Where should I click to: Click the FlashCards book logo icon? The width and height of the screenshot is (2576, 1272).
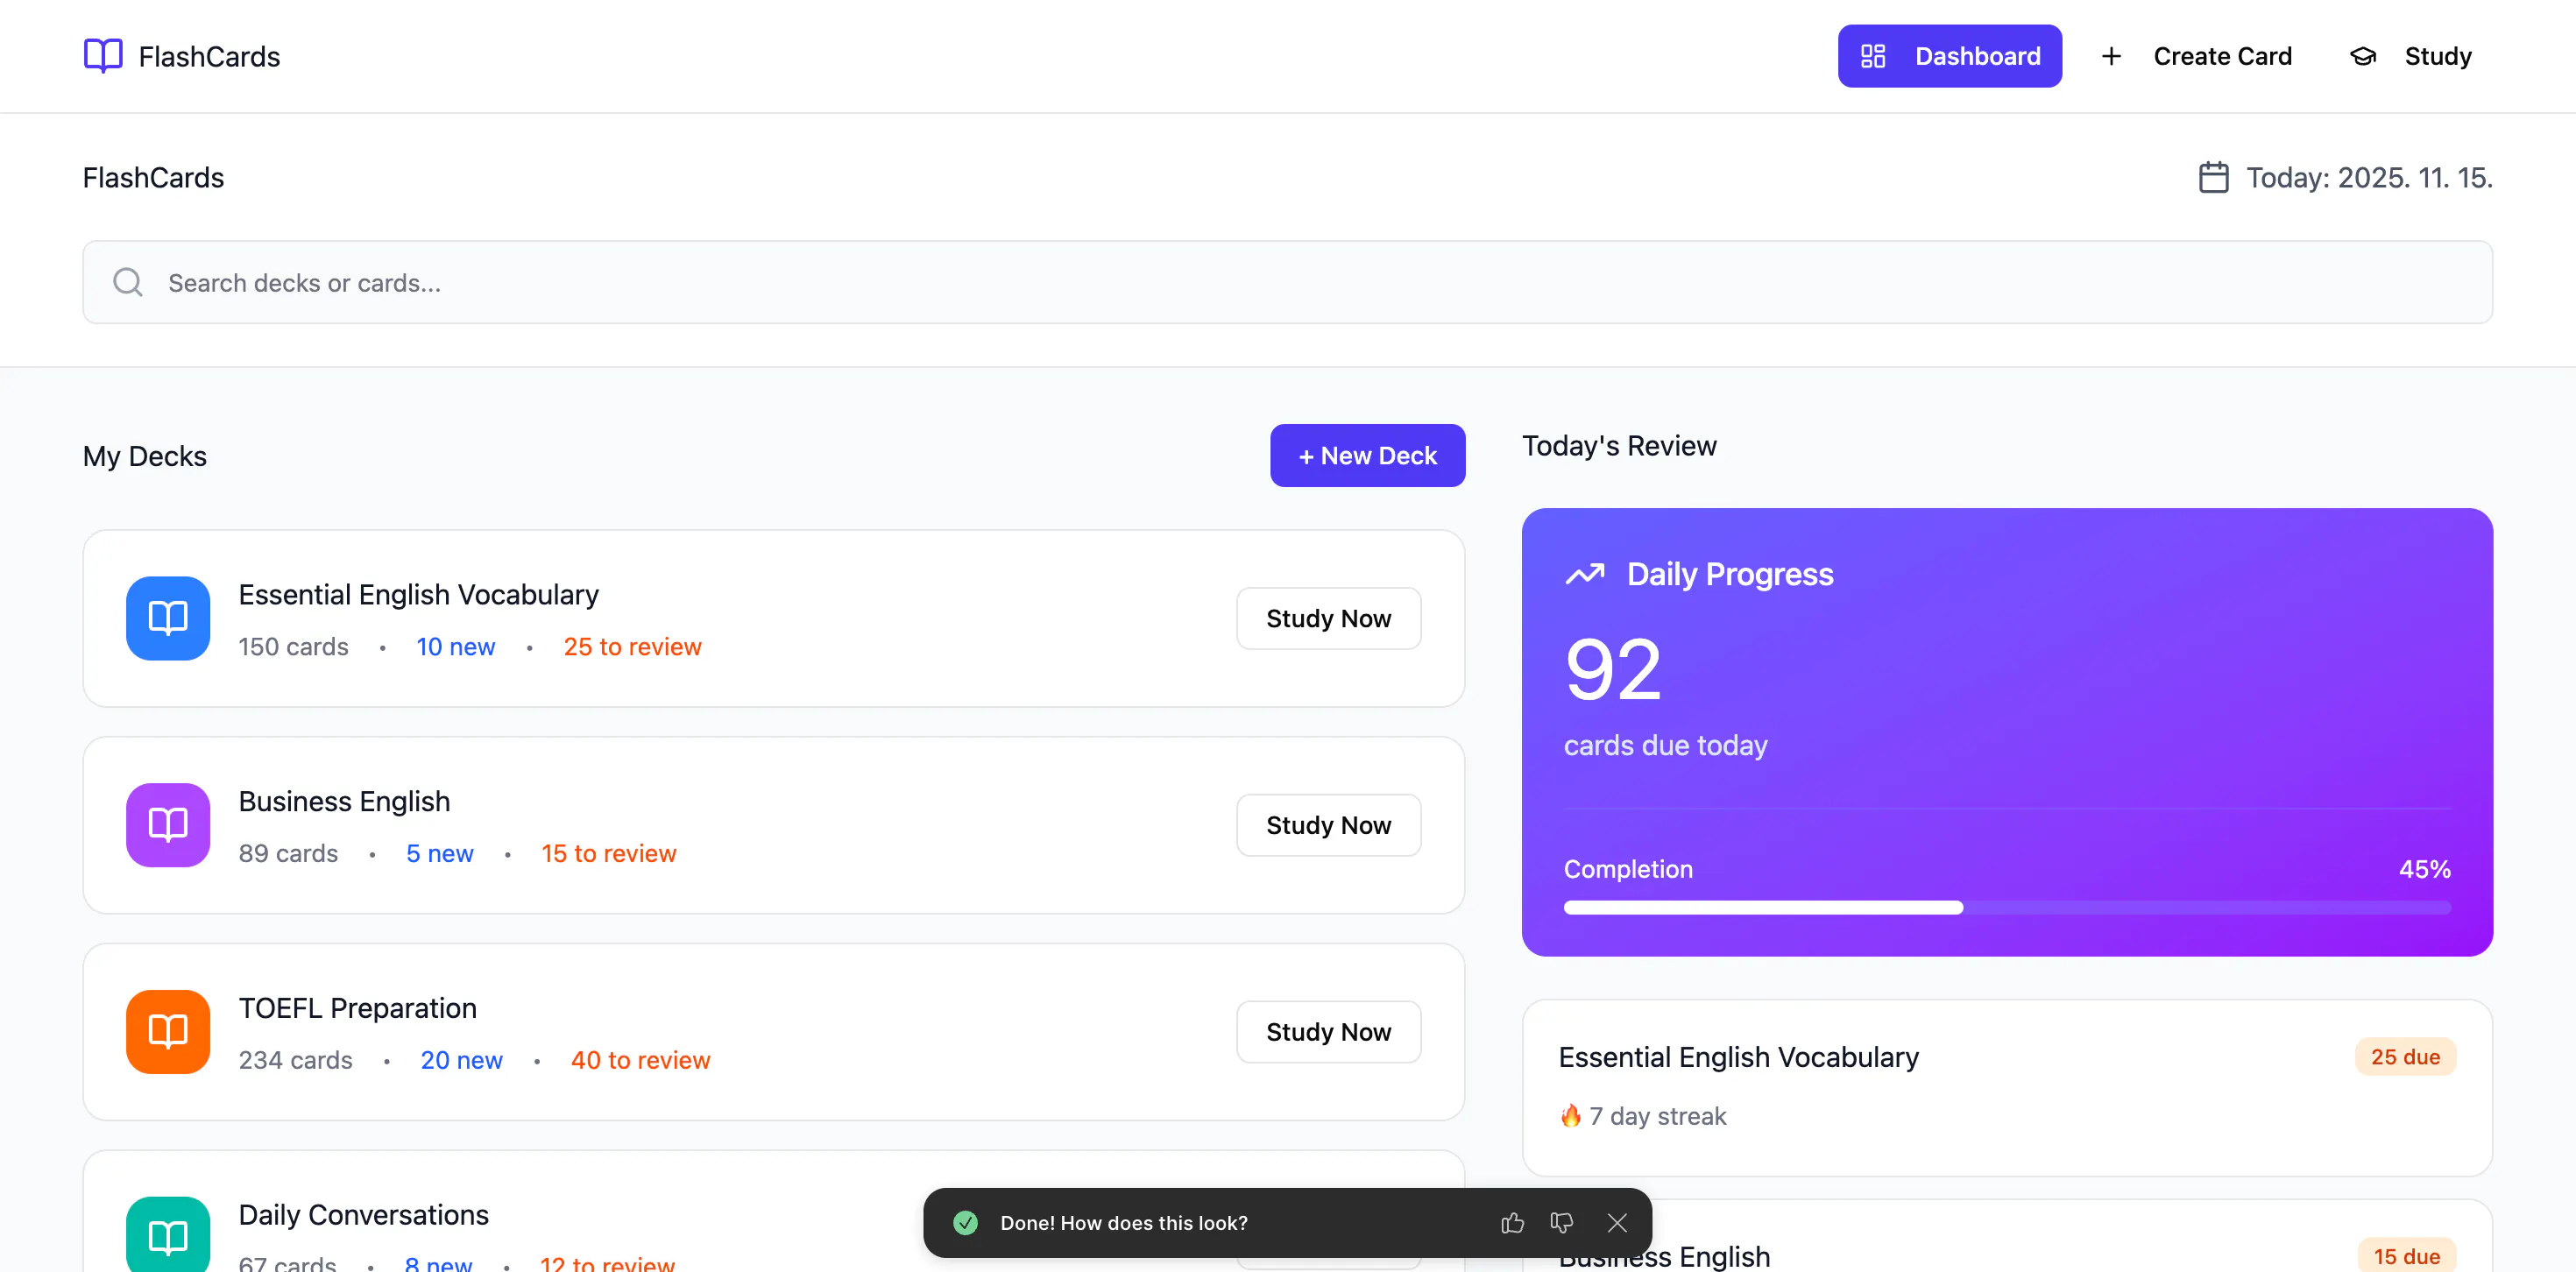pos(103,56)
